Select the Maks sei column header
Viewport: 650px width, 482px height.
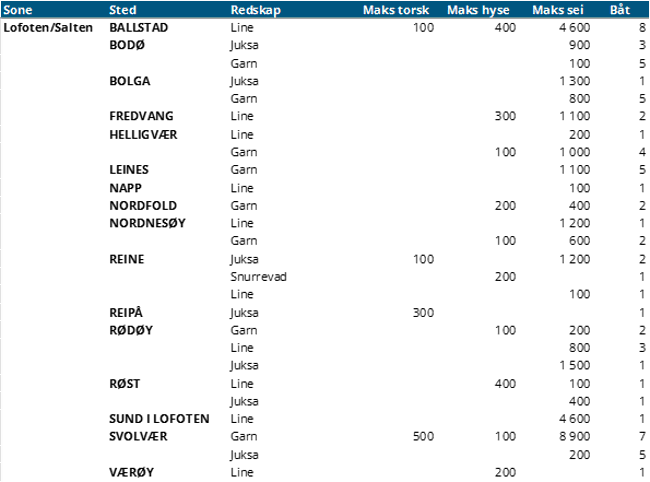pos(558,10)
